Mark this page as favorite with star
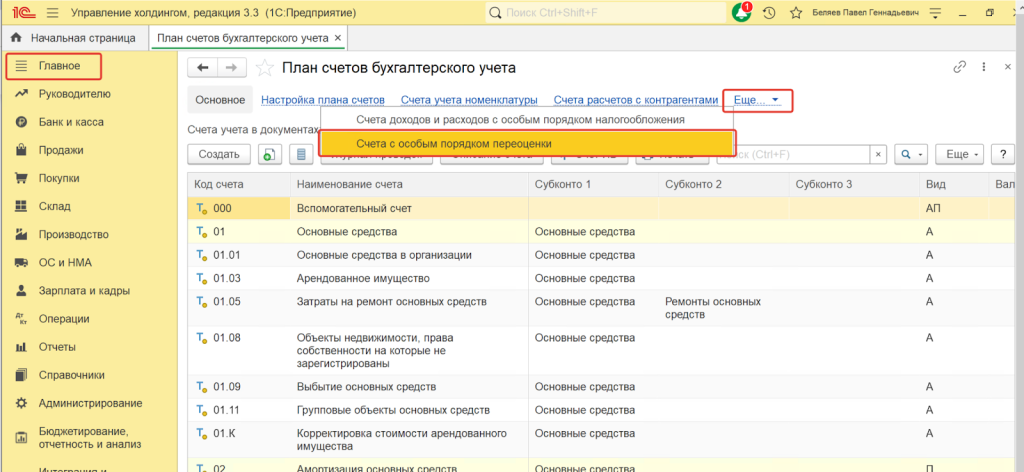 [x=265, y=68]
